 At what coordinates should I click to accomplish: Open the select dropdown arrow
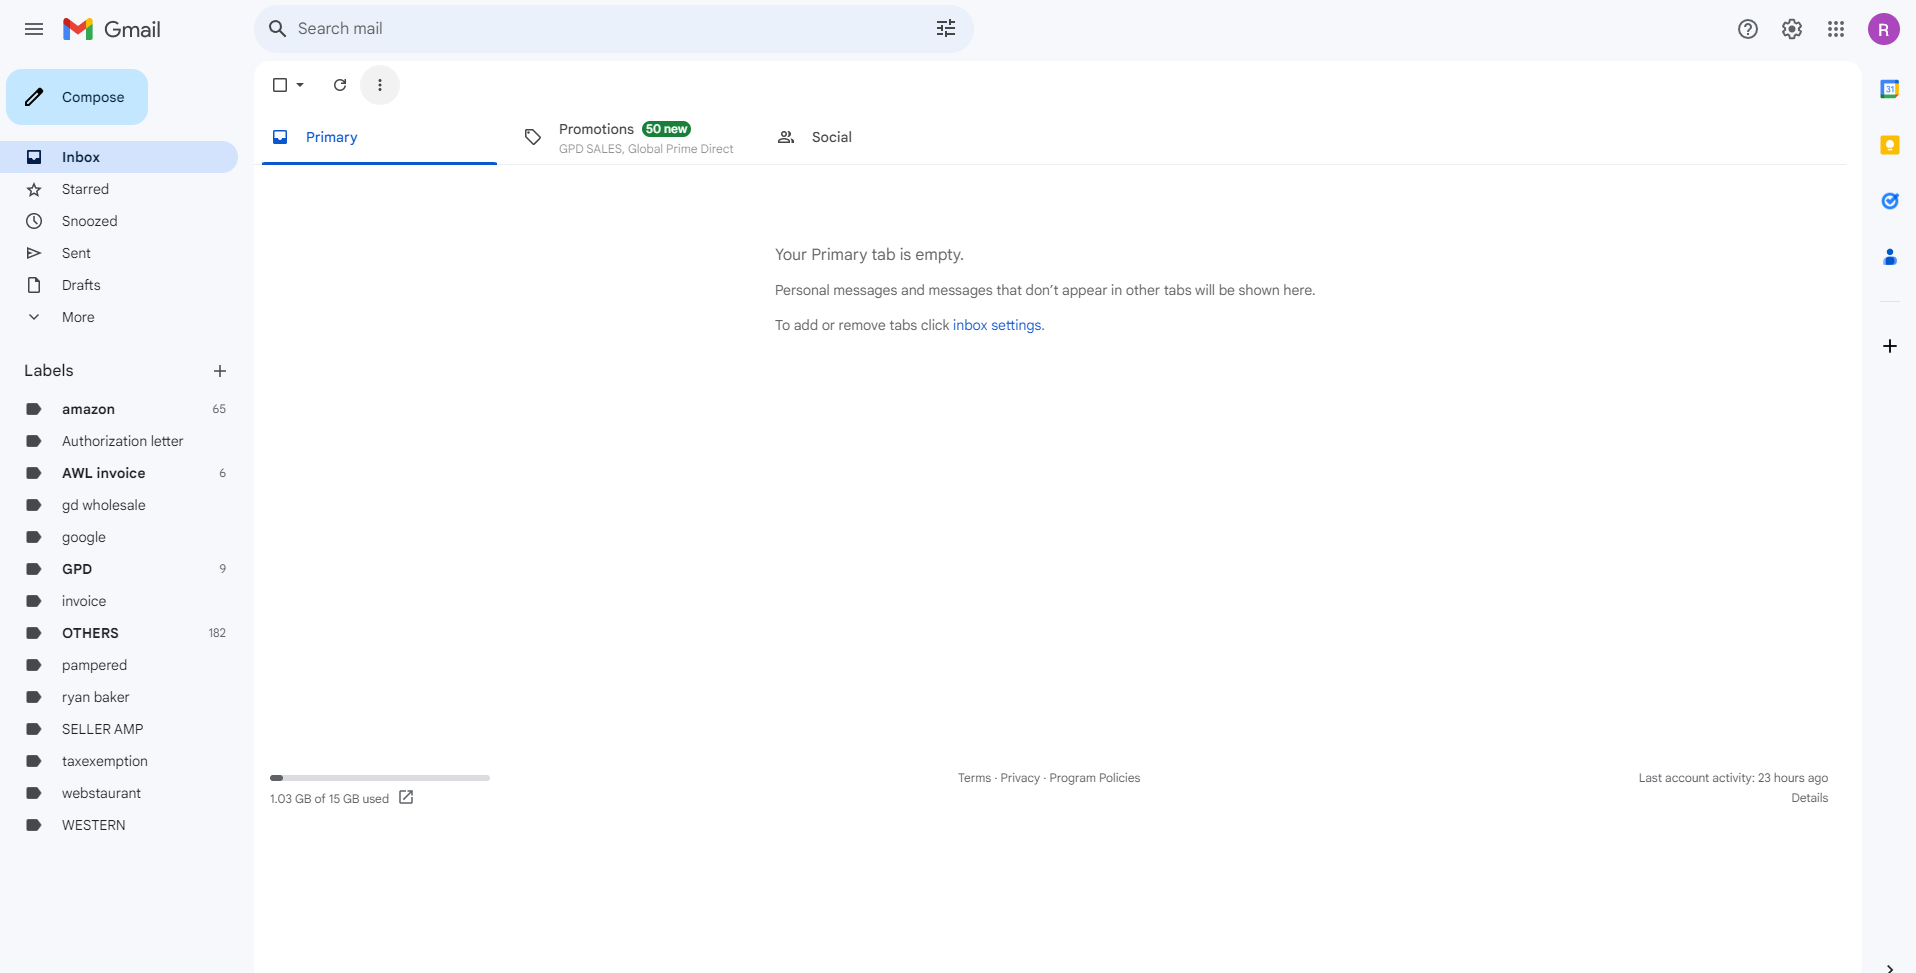300,85
